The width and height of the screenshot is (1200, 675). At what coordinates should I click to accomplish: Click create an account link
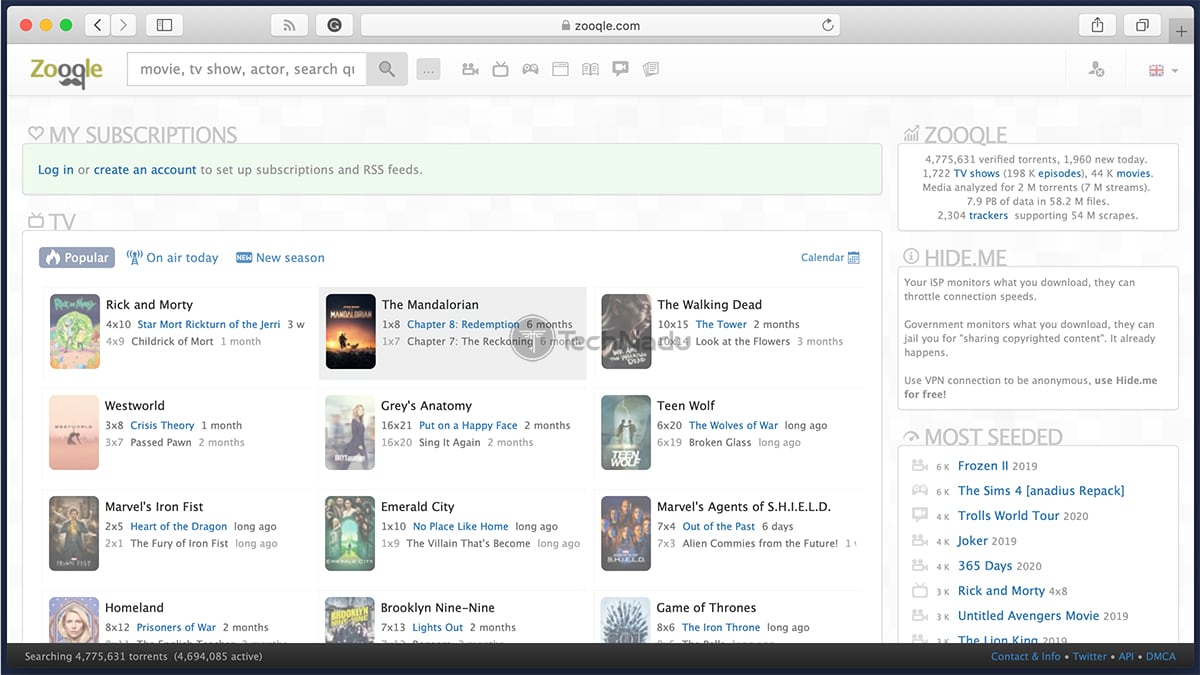(145, 170)
